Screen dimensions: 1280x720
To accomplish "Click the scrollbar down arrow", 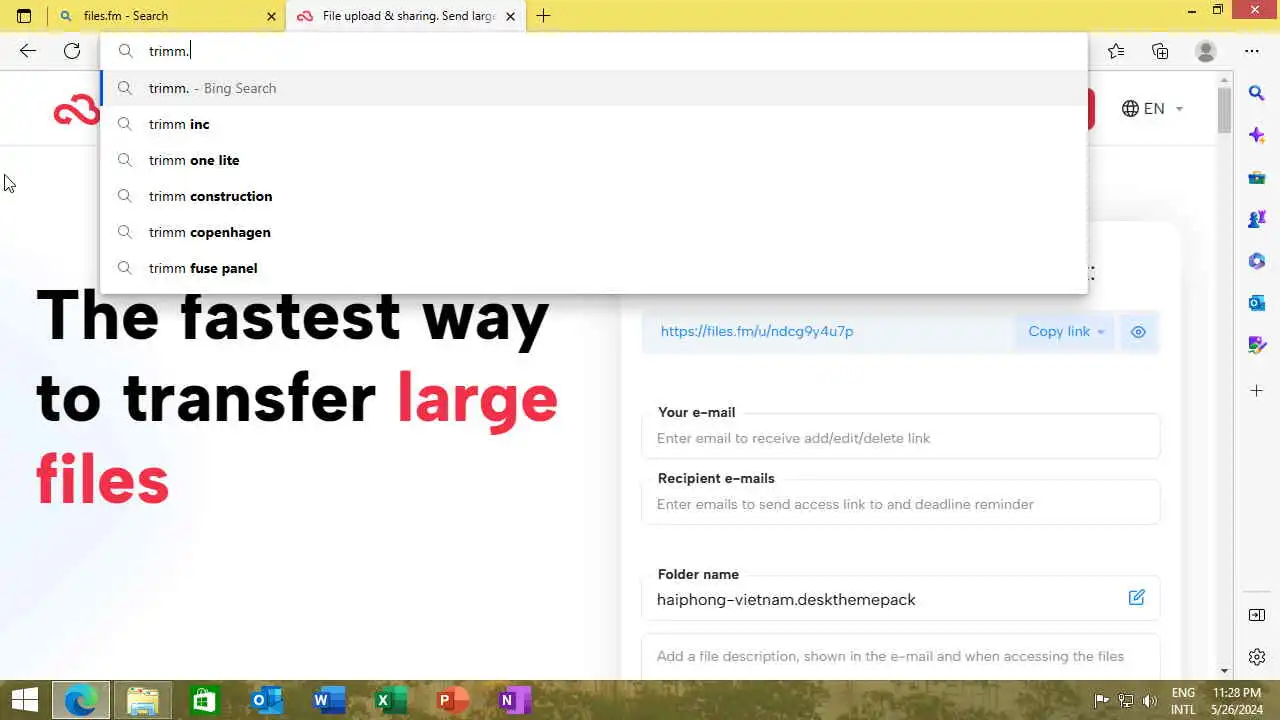I will (1225, 671).
